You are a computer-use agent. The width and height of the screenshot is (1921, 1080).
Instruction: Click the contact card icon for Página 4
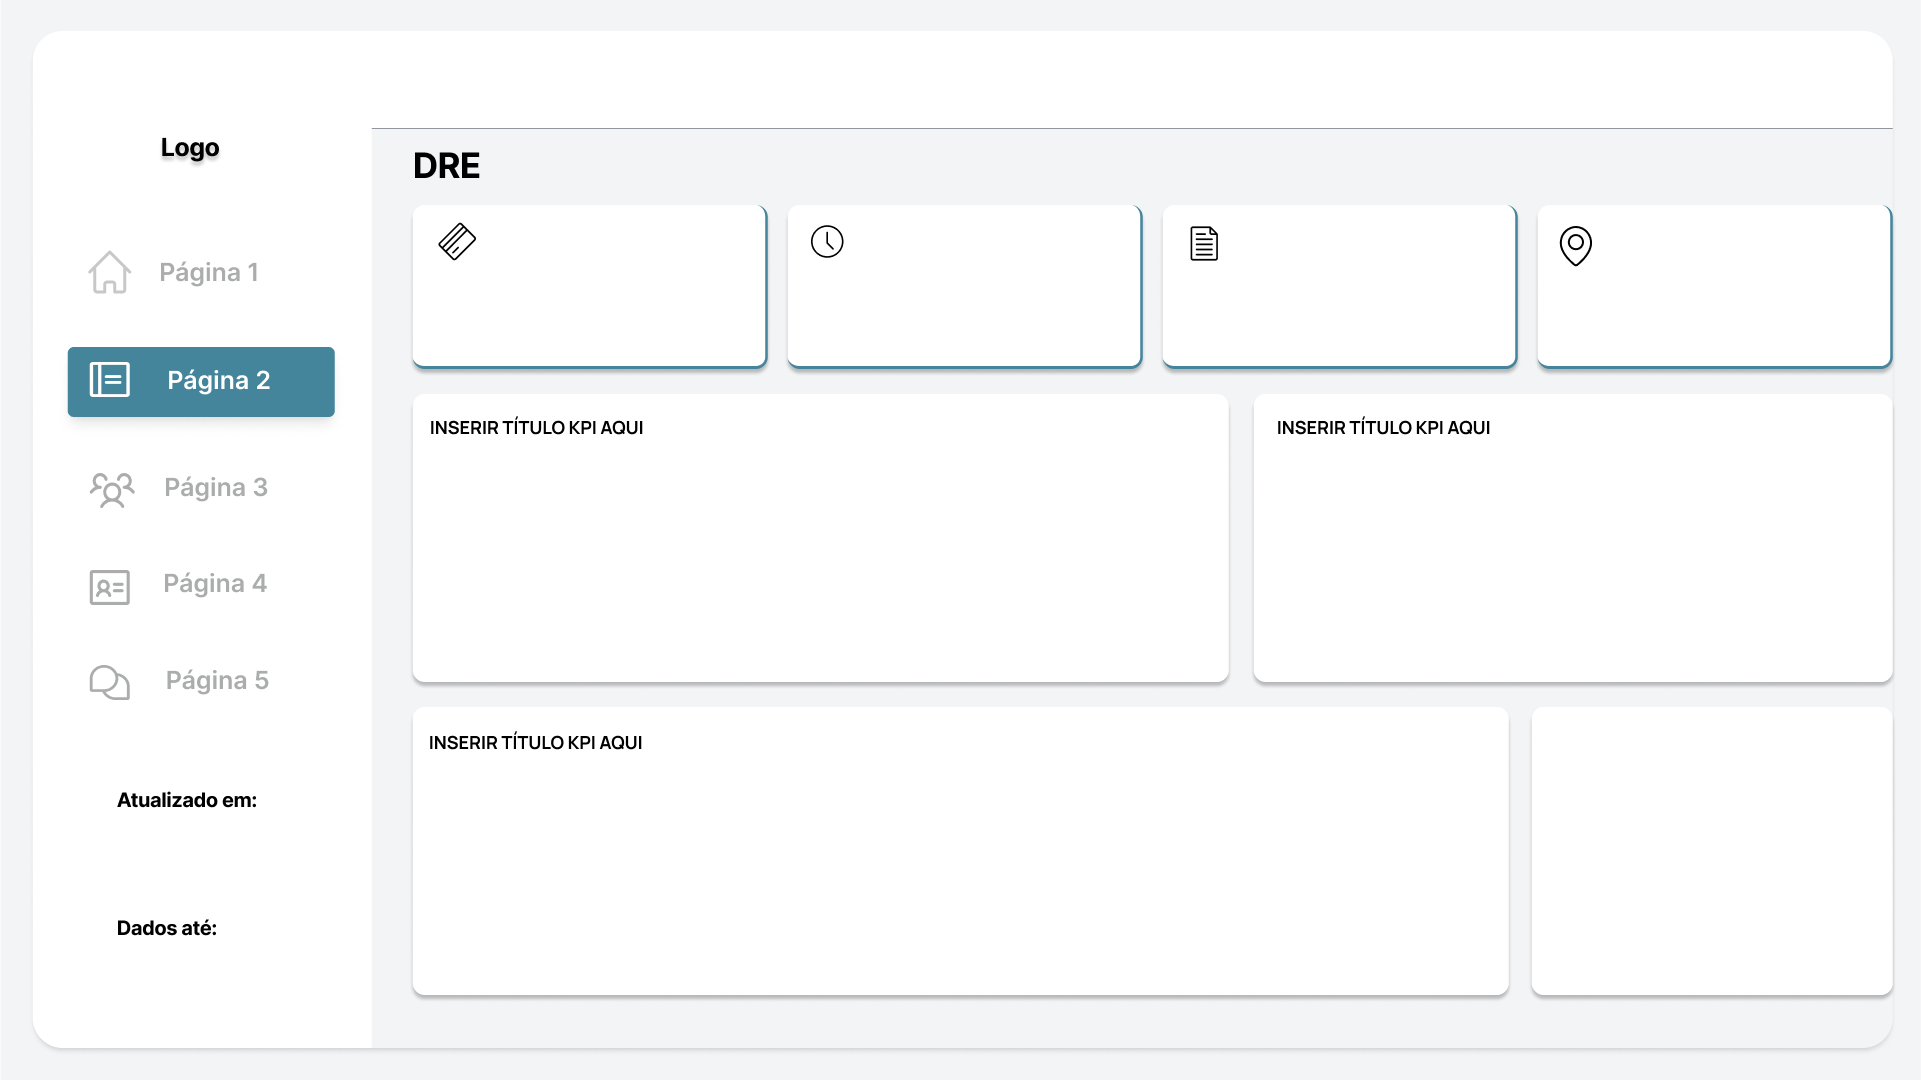point(109,587)
